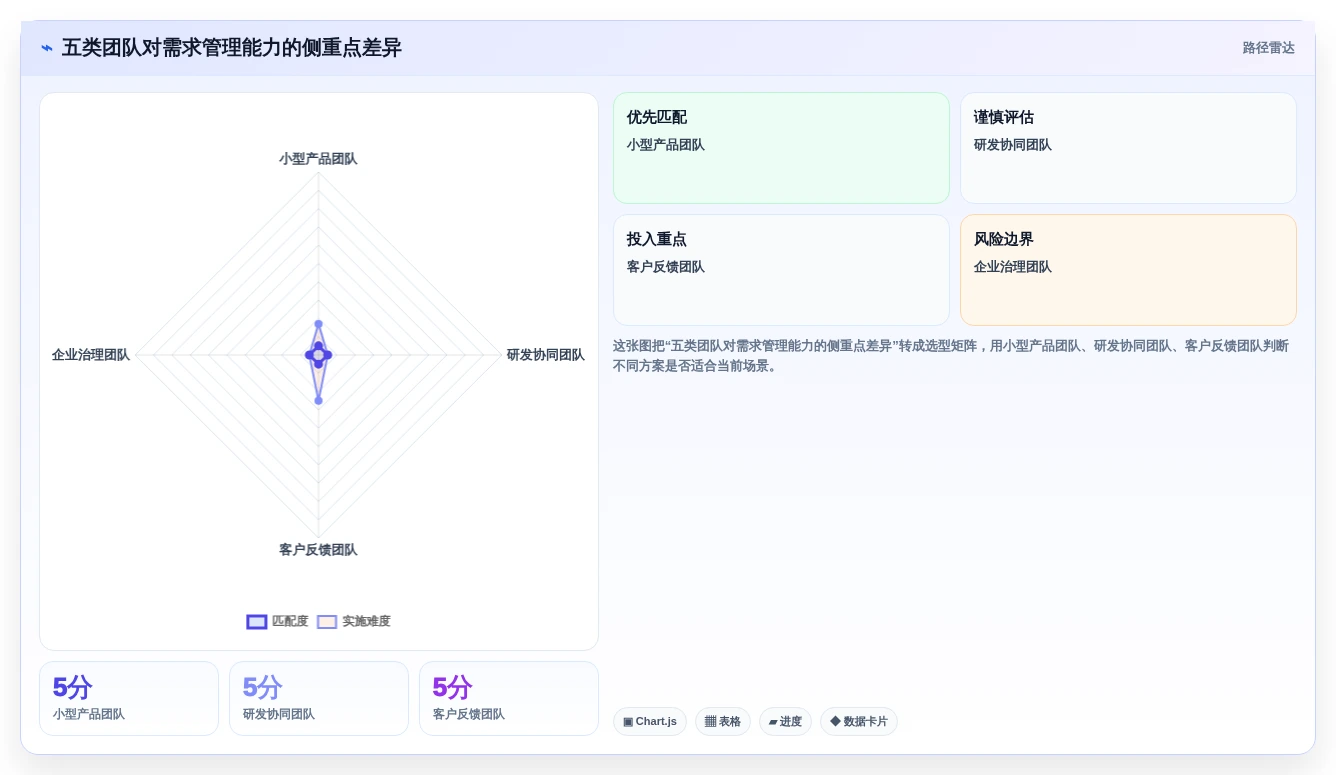Open the 谨慎评估 card
The height and width of the screenshot is (775, 1336).
(x=1128, y=148)
